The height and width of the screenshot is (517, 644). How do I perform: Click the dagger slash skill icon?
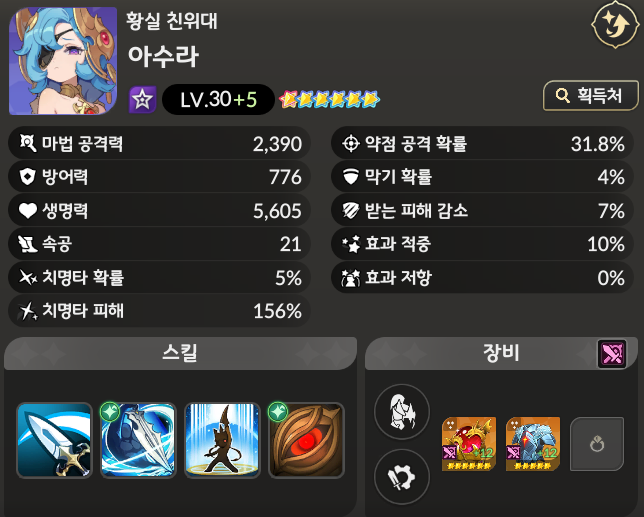pyautogui.click(x=54, y=440)
